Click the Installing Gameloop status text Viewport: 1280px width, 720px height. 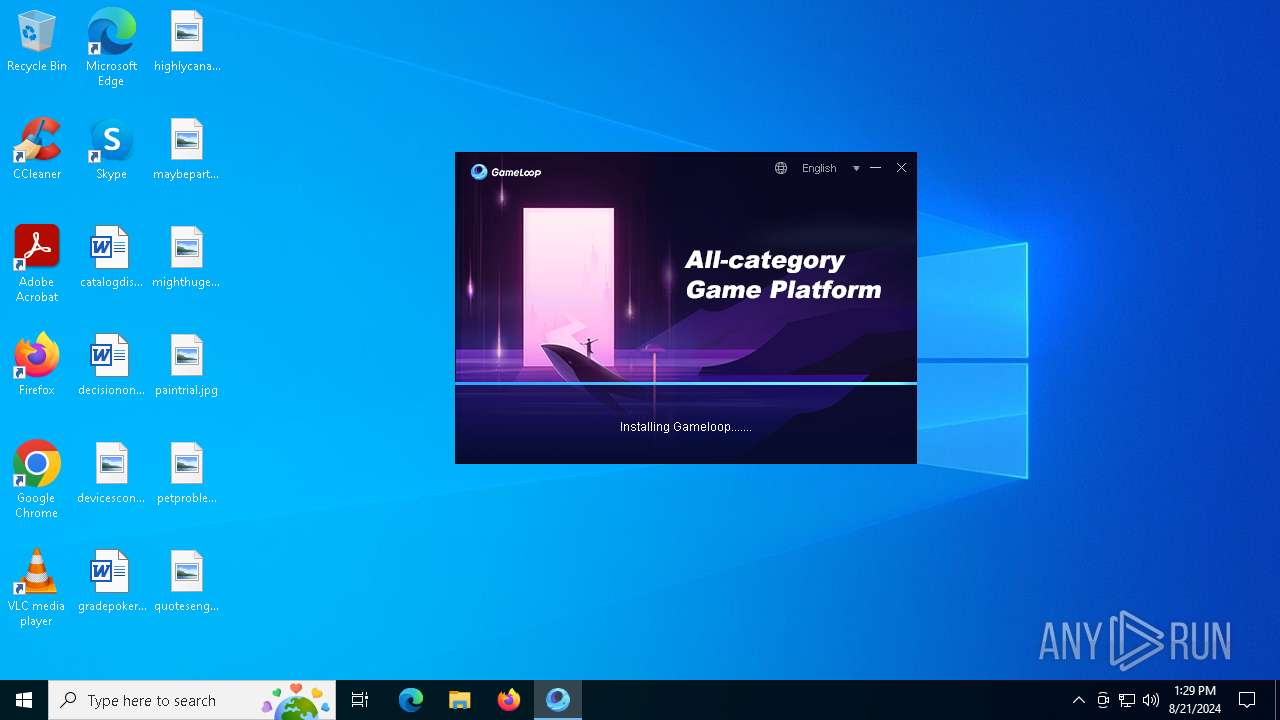pos(686,427)
